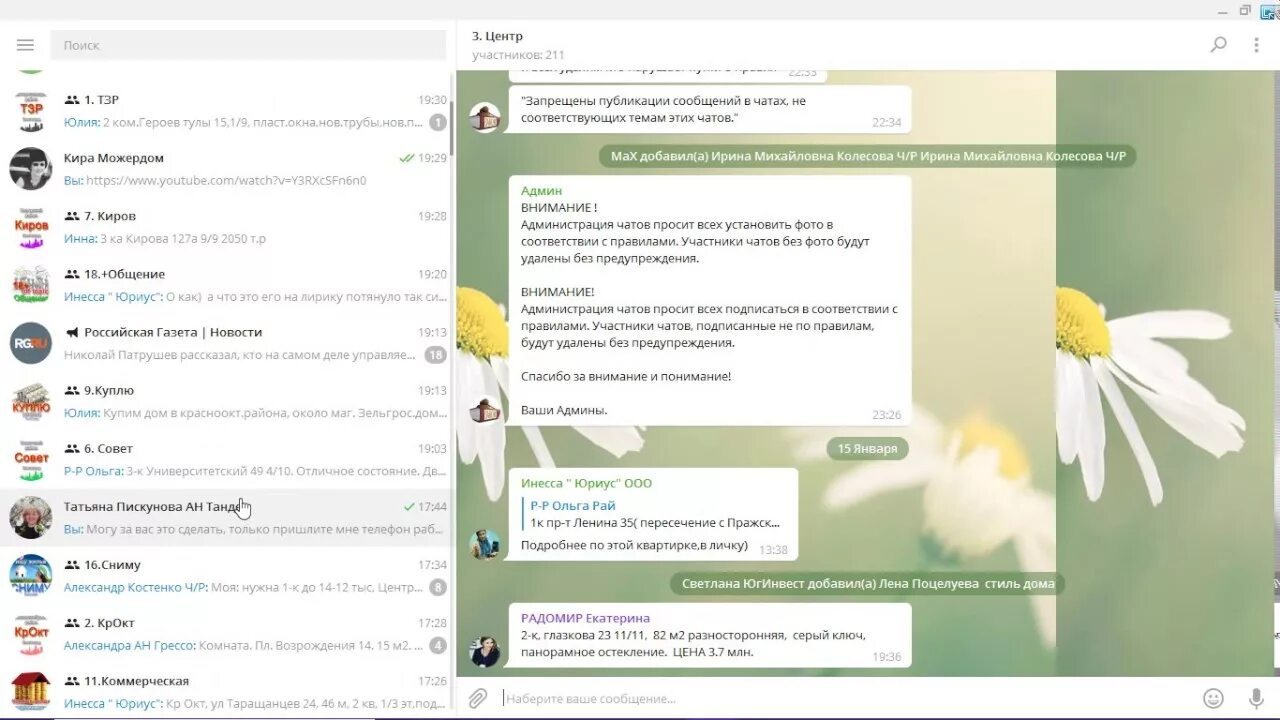Open the 7. Киров group chat
The height and width of the screenshot is (720, 1280).
coord(227,227)
